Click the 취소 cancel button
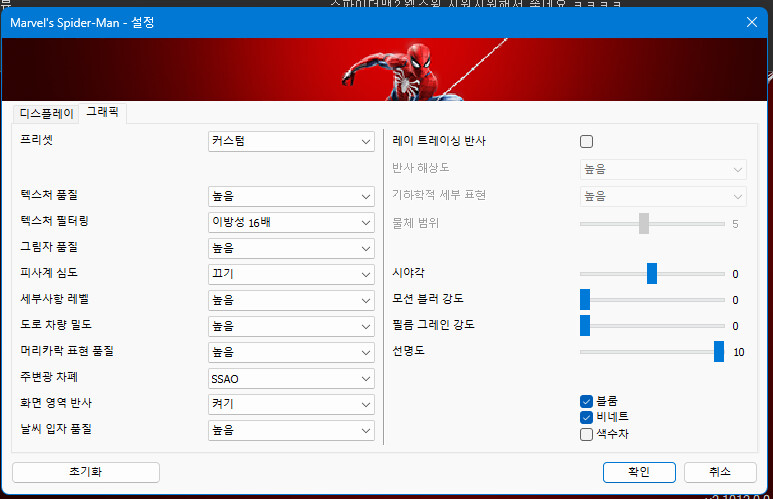Viewport: 773px width, 499px height. 720,472
